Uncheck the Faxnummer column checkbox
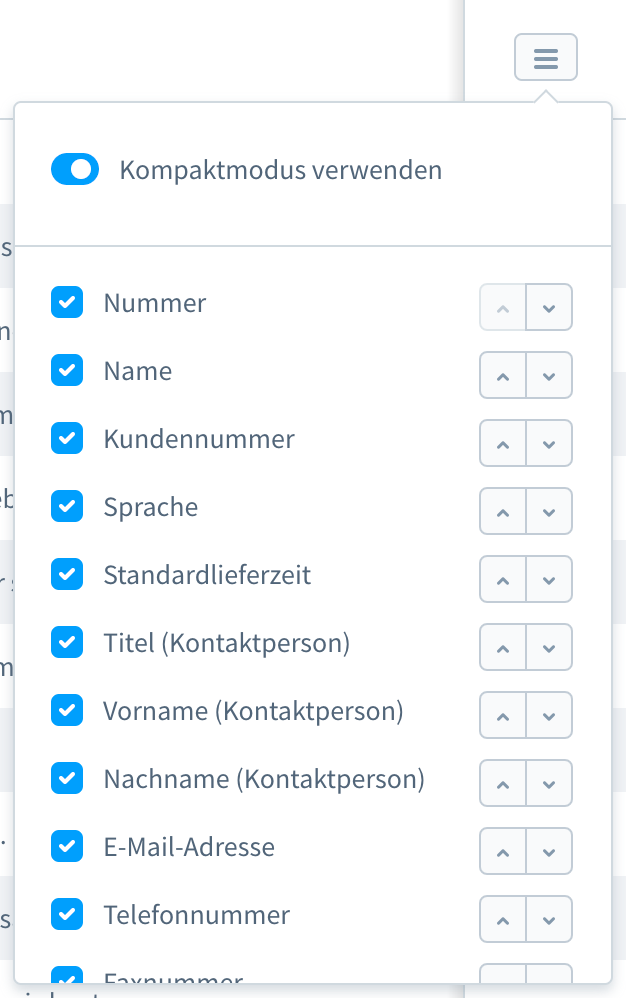 click(66, 978)
